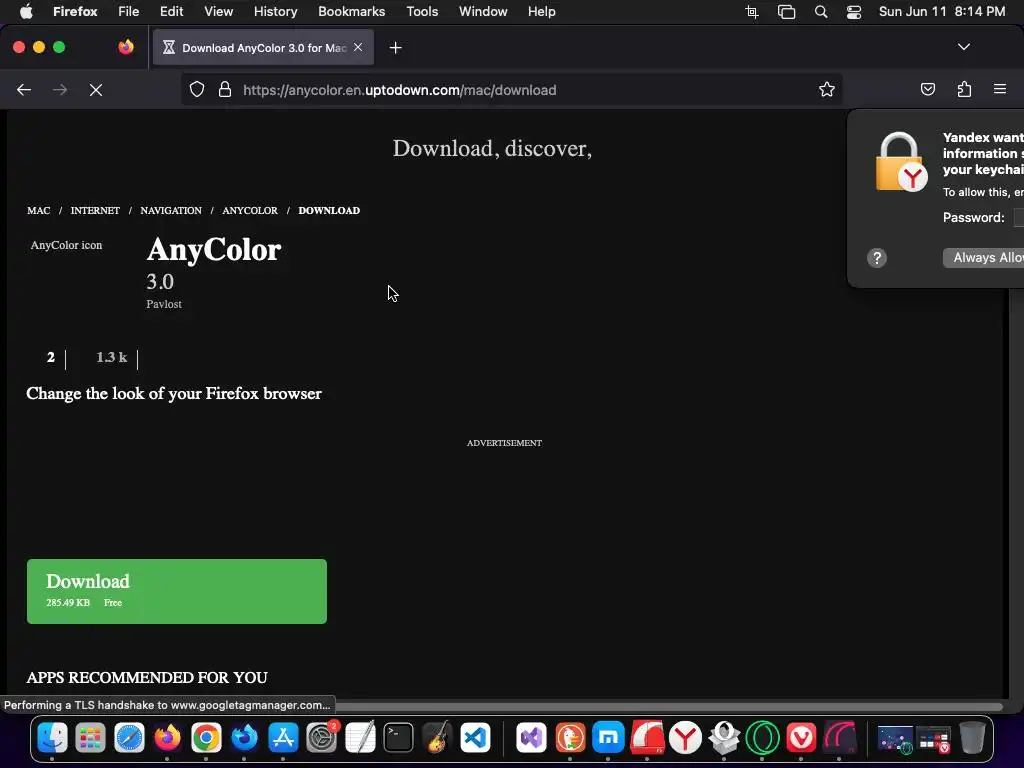Image resolution: width=1024 pixels, height=768 pixels.
Task: Open the Apple menu
Action: tap(25, 12)
